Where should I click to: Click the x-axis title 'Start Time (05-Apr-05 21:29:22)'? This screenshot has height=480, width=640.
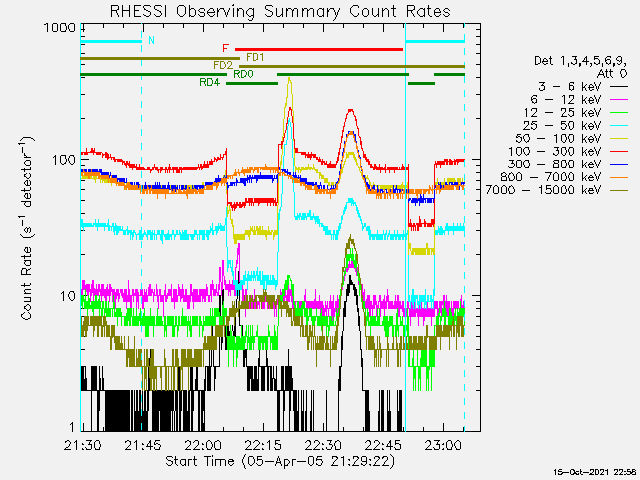point(280,461)
